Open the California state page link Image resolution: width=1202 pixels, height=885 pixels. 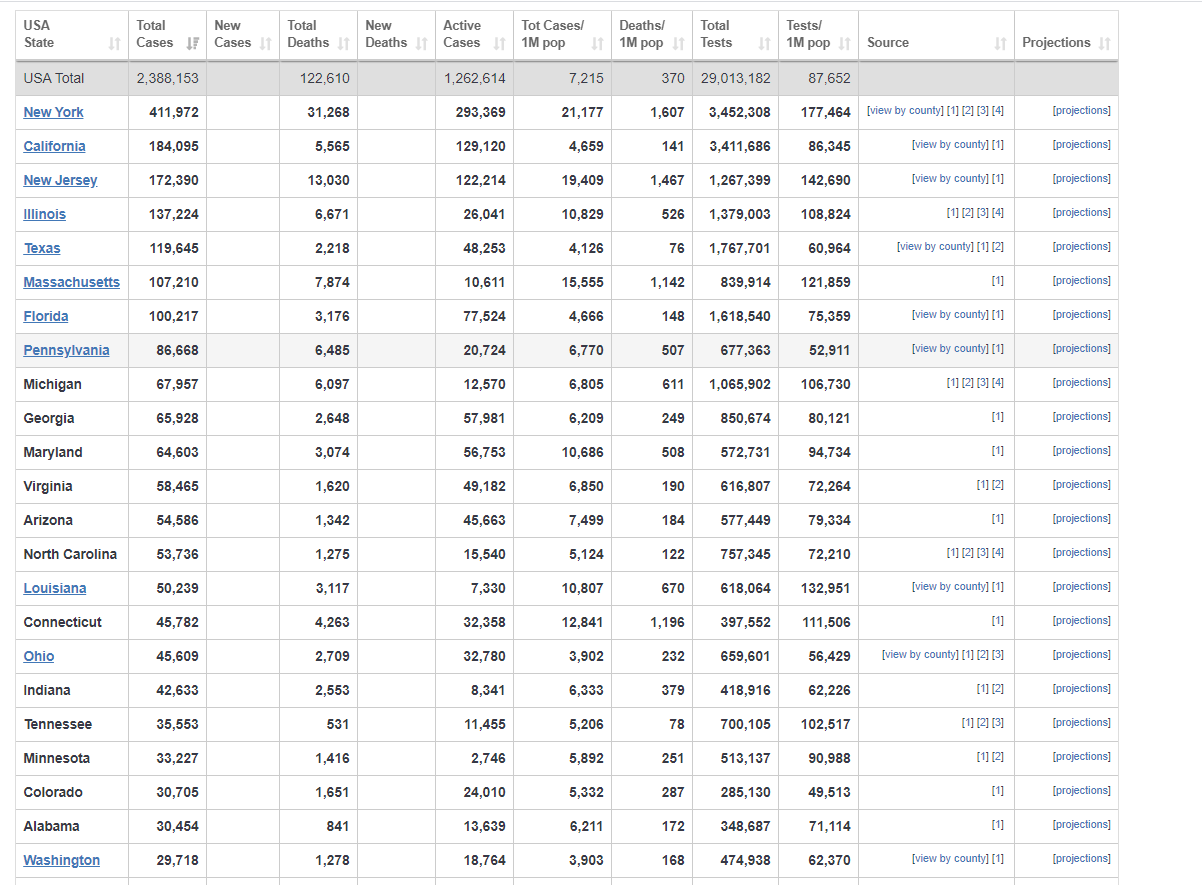click(54, 146)
